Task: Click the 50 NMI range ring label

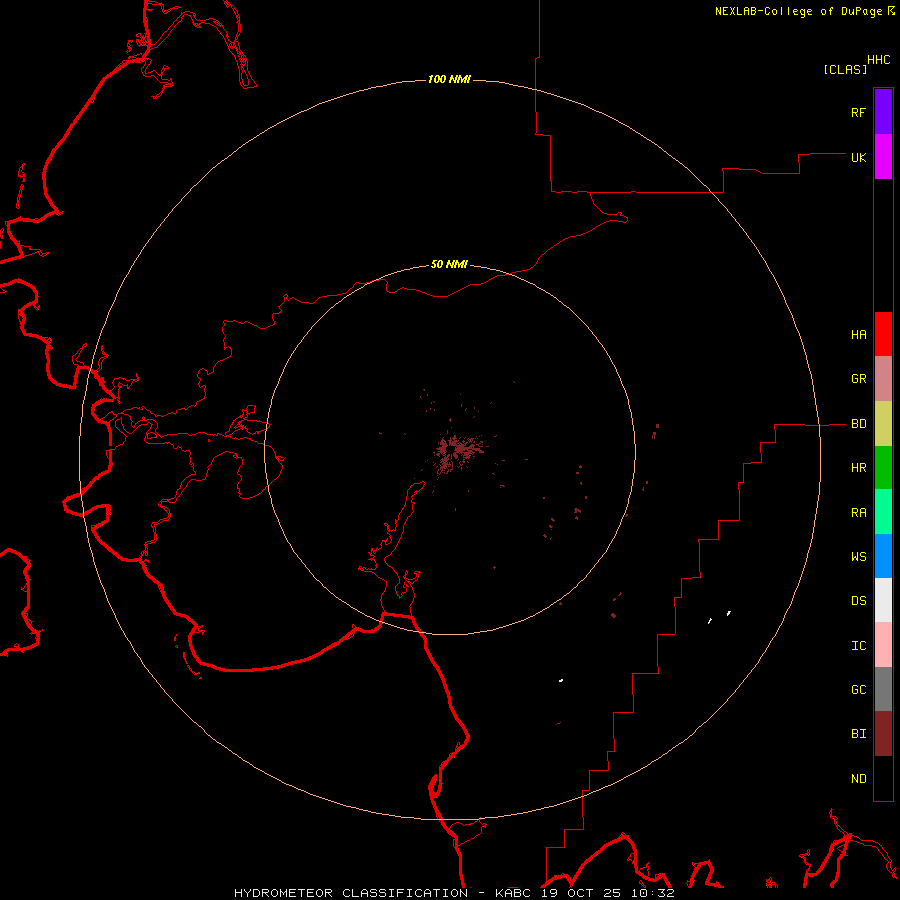Action: point(449,264)
